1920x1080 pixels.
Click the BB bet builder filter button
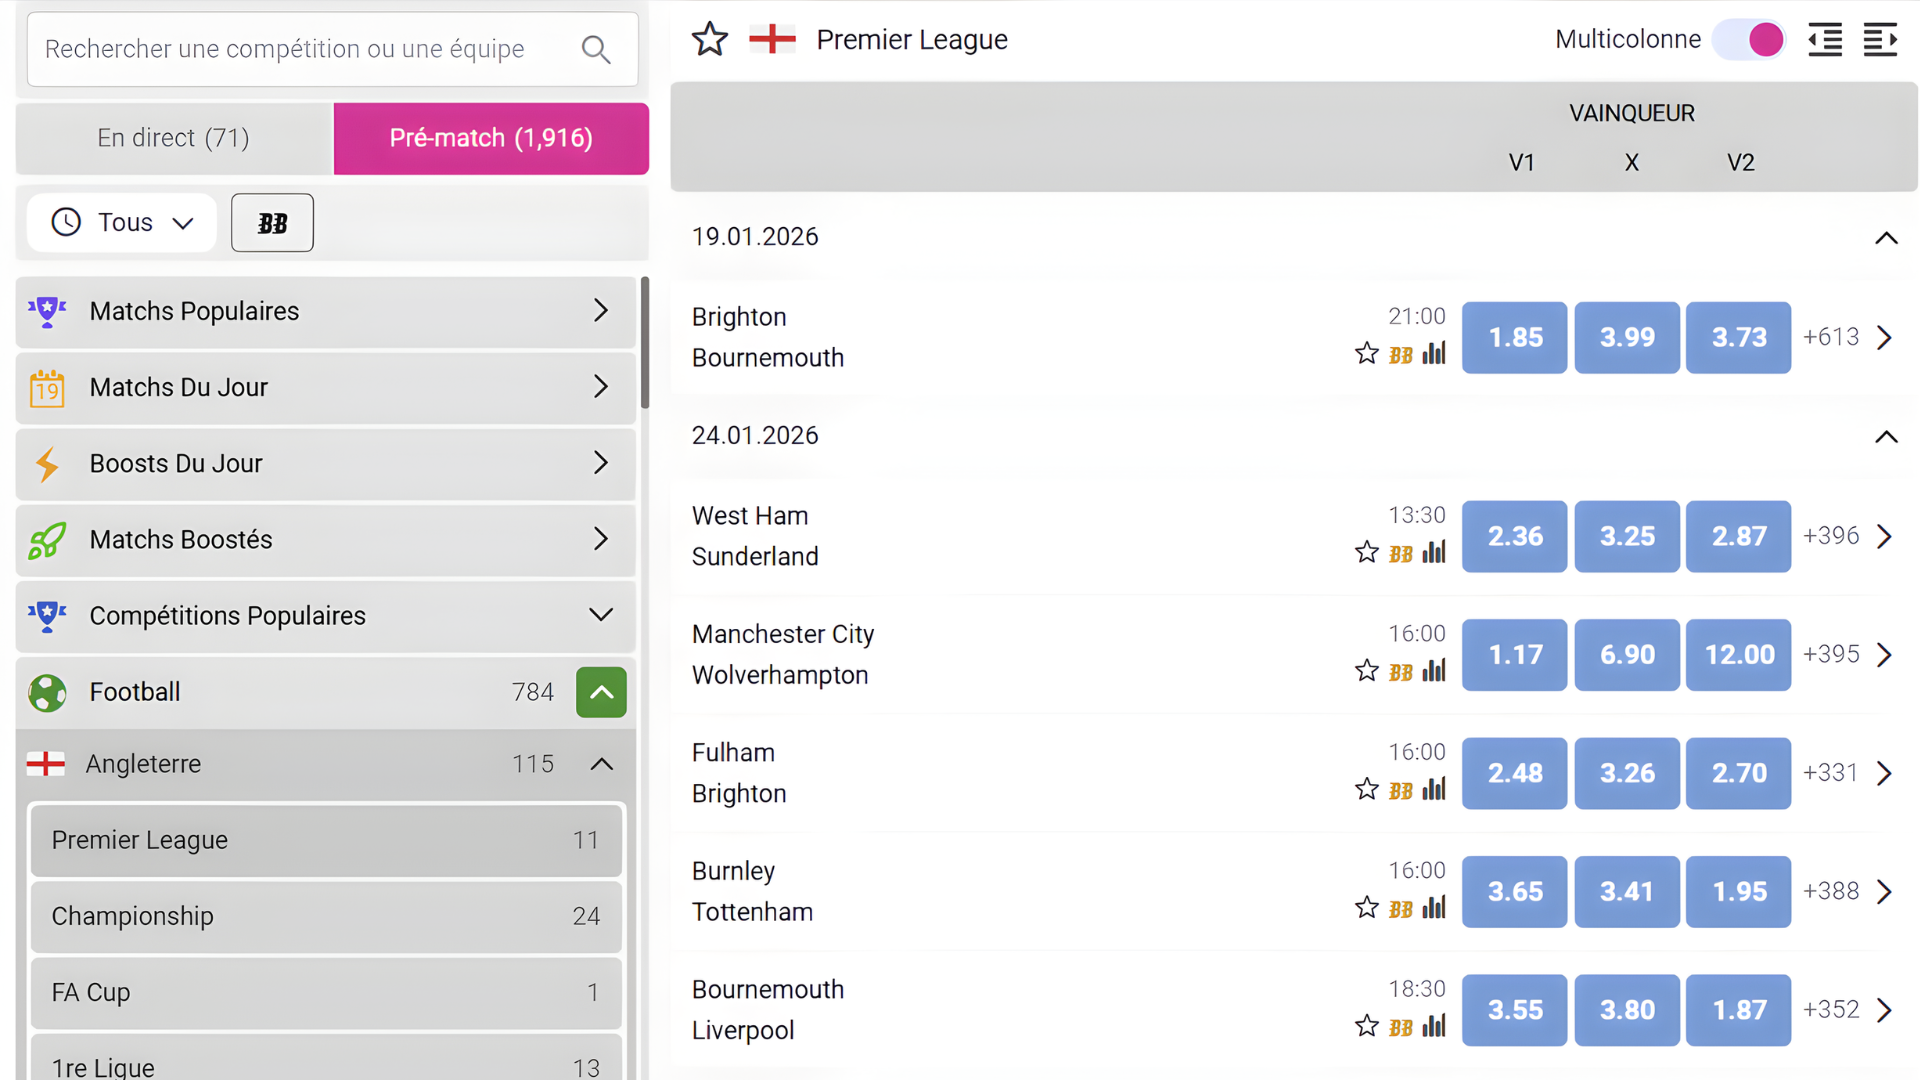pyautogui.click(x=272, y=223)
